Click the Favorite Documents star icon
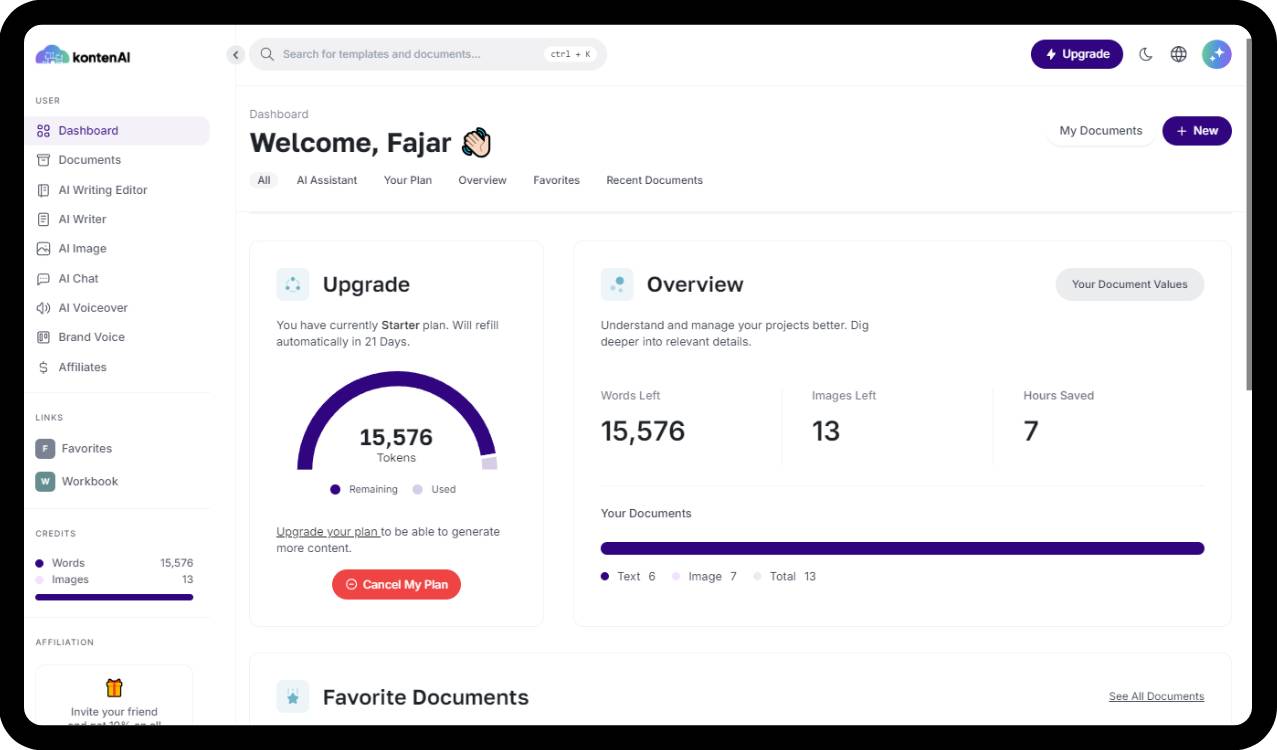This screenshot has width=1277, height=750. click(293, 697)
